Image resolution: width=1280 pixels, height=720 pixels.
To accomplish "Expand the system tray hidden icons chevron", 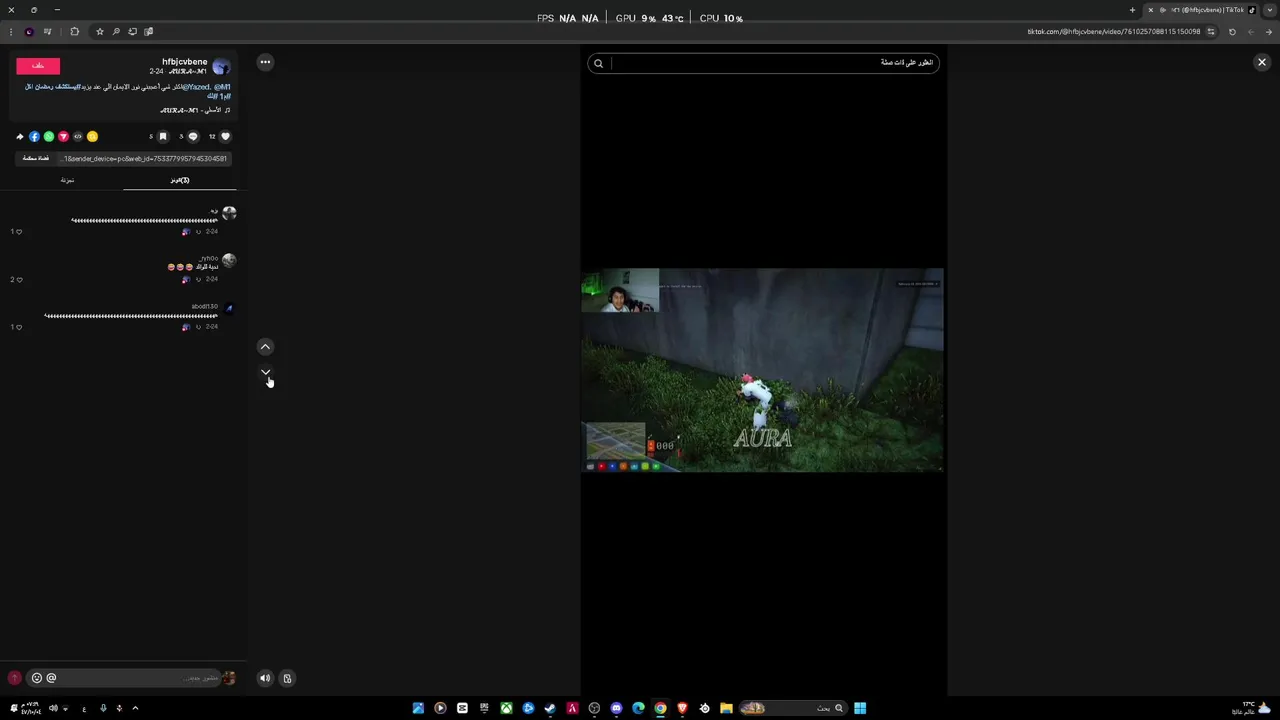I will coord(135,708).
